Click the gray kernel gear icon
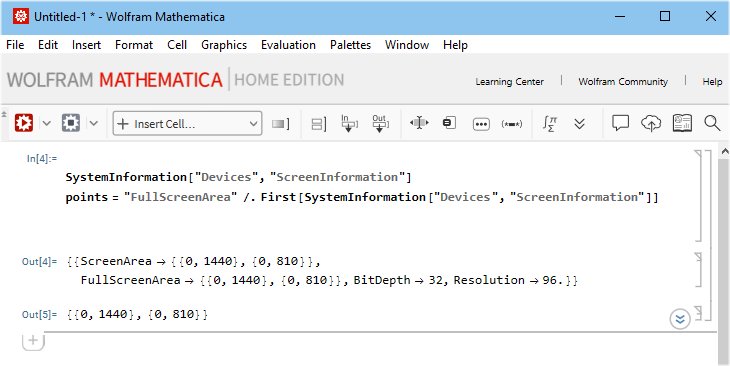Image resolution: width=730 pixels, height=366 pixels. (x=71, y=123)
